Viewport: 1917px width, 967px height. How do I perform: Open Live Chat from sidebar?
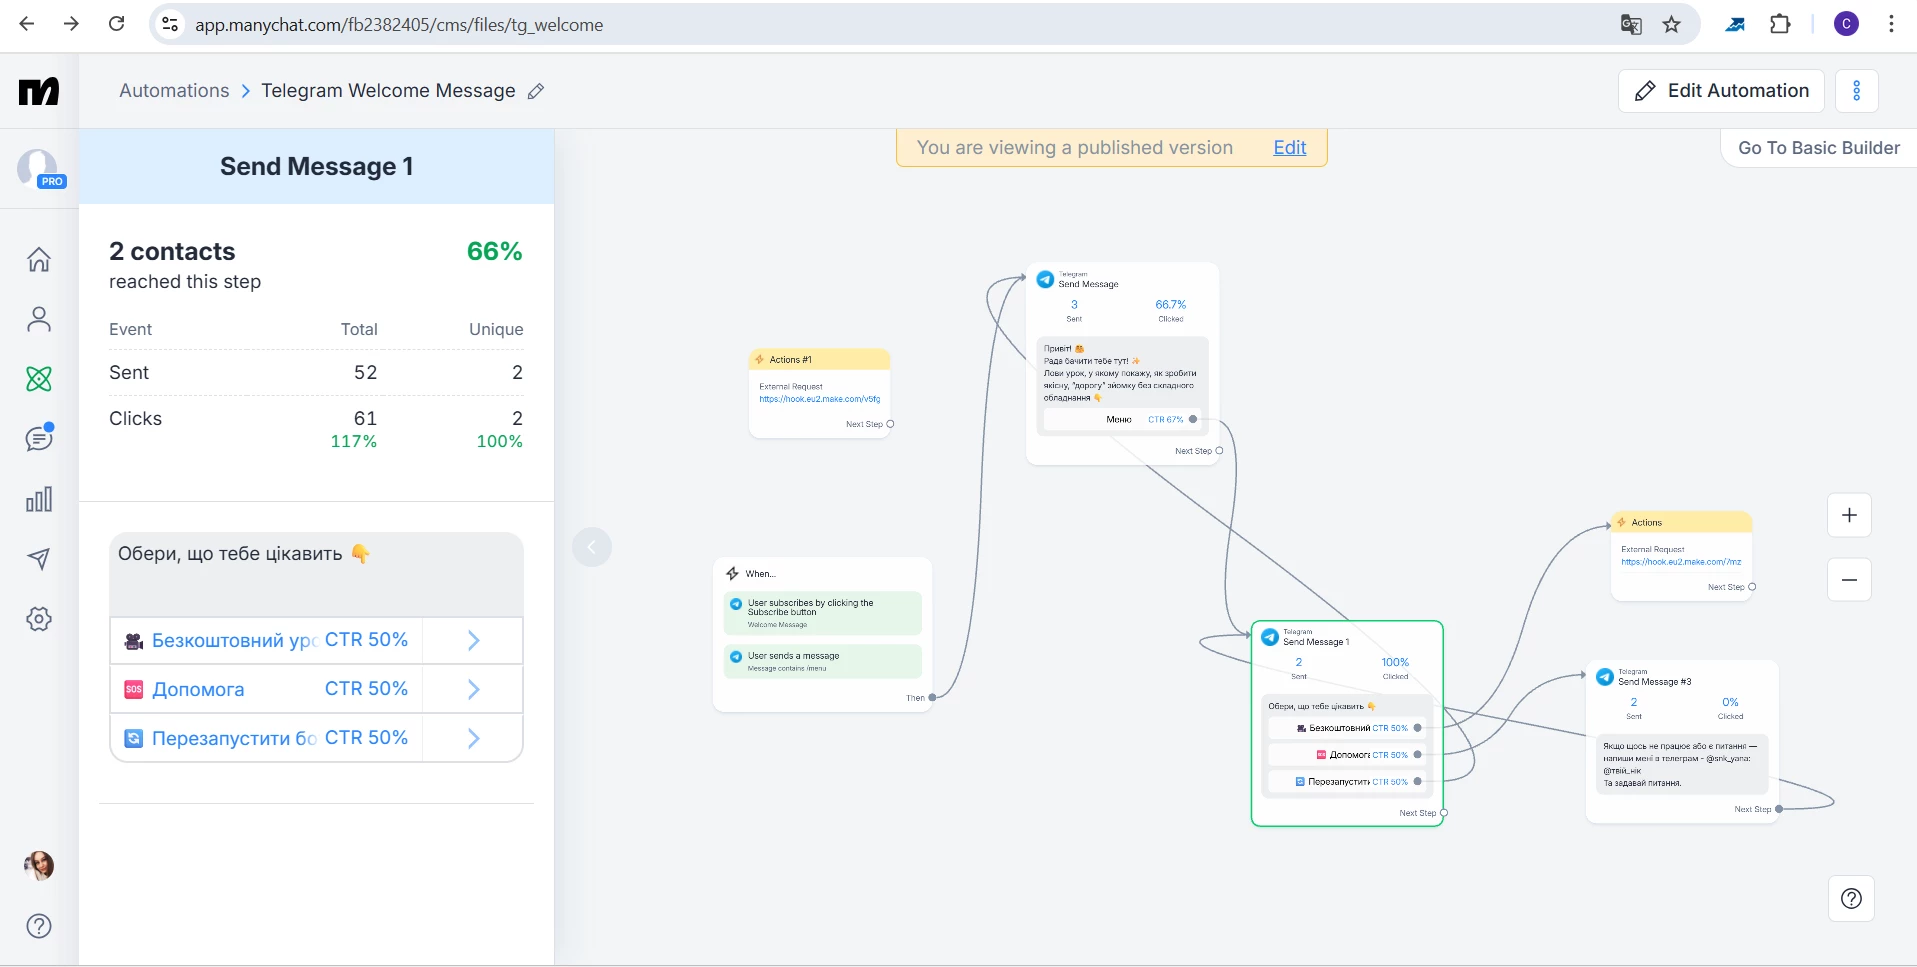(39, 438)
